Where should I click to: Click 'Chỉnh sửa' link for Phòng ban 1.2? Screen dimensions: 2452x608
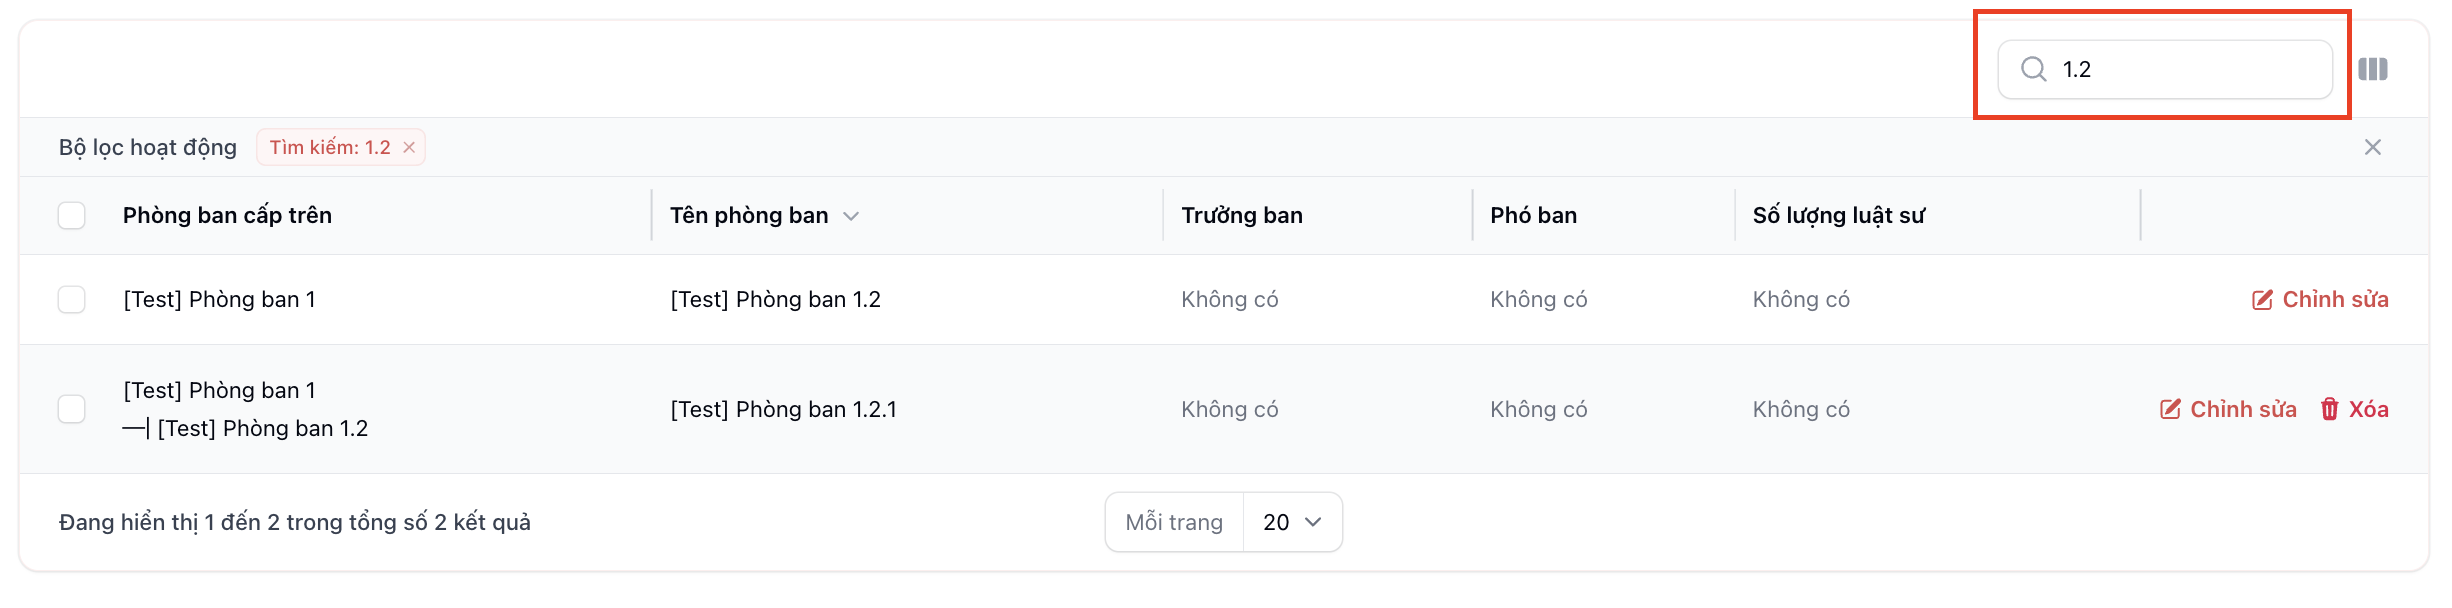click(x=2334, y=300)
